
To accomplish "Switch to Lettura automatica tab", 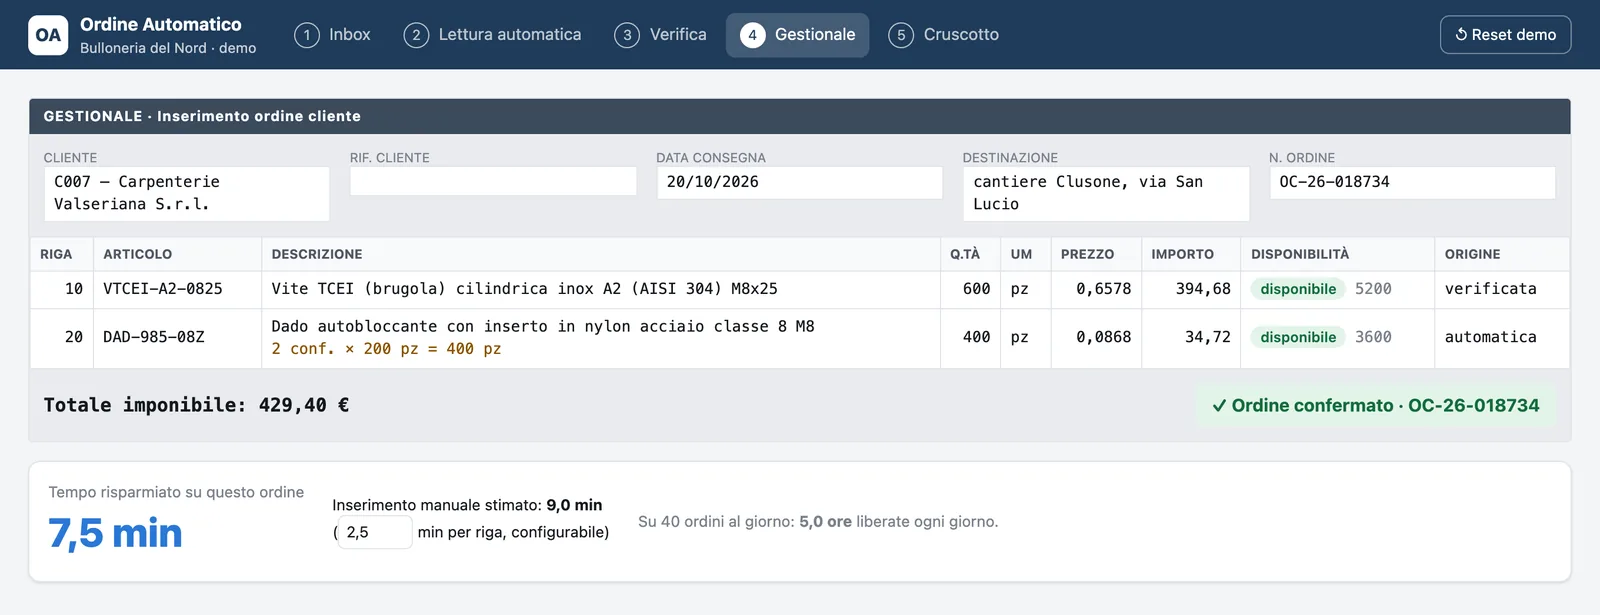I will pyautogui.click(x=492, y=35).
